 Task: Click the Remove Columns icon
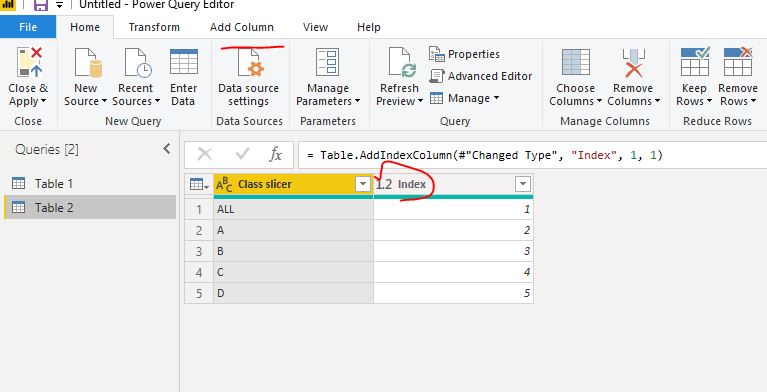(x=633, y=63)
